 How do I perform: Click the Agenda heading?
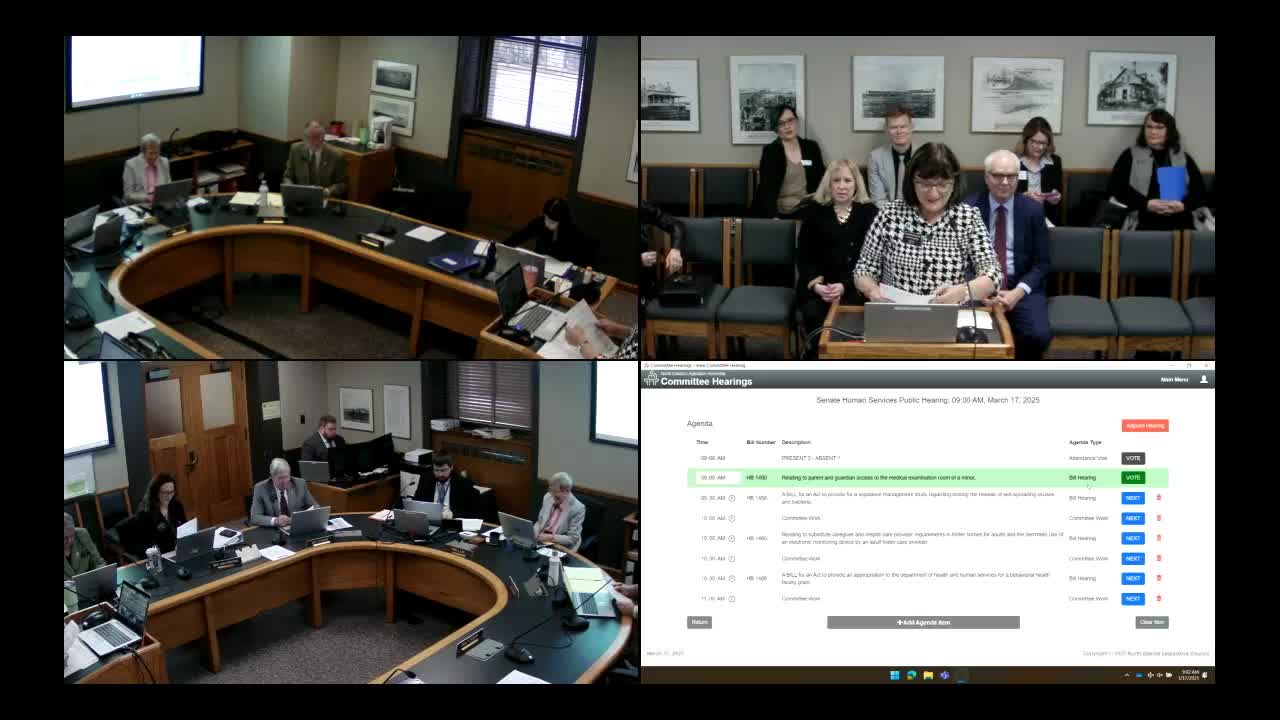[x=700, y=424]
